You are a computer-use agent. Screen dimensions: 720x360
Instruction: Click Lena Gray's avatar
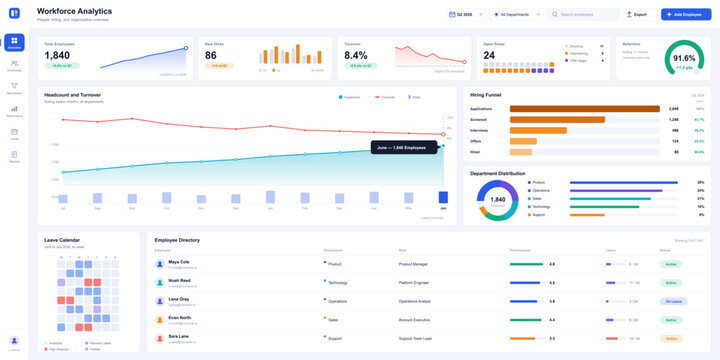tap(159, 301)
